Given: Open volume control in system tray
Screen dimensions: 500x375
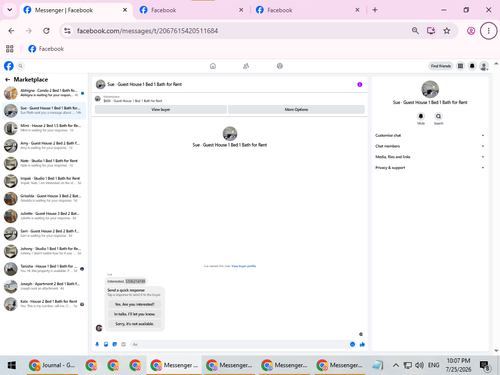Looking at the screenshot, I should 419,365.
